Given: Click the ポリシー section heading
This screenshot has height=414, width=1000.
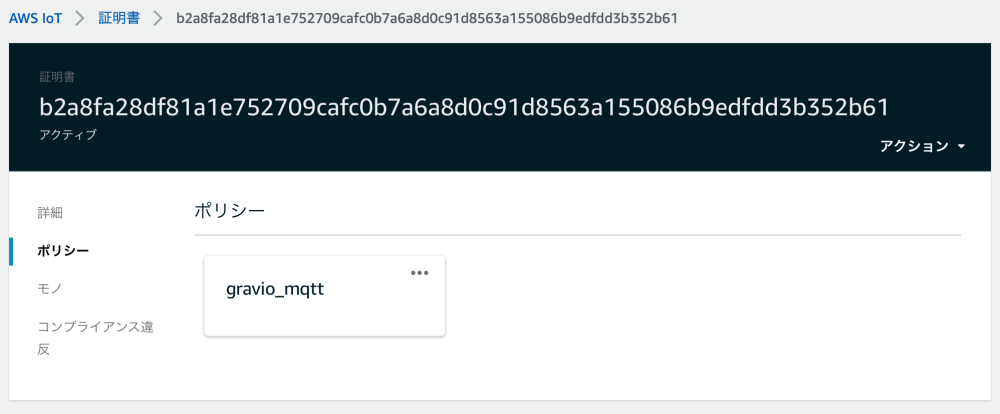Looking at the screenshot, I should coord(230,211).
